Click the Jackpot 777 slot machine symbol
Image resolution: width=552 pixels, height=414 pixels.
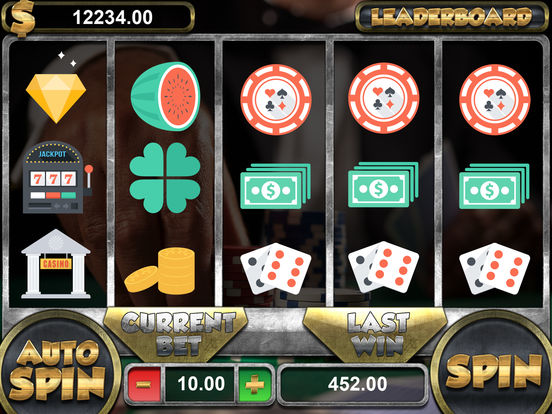57,177
